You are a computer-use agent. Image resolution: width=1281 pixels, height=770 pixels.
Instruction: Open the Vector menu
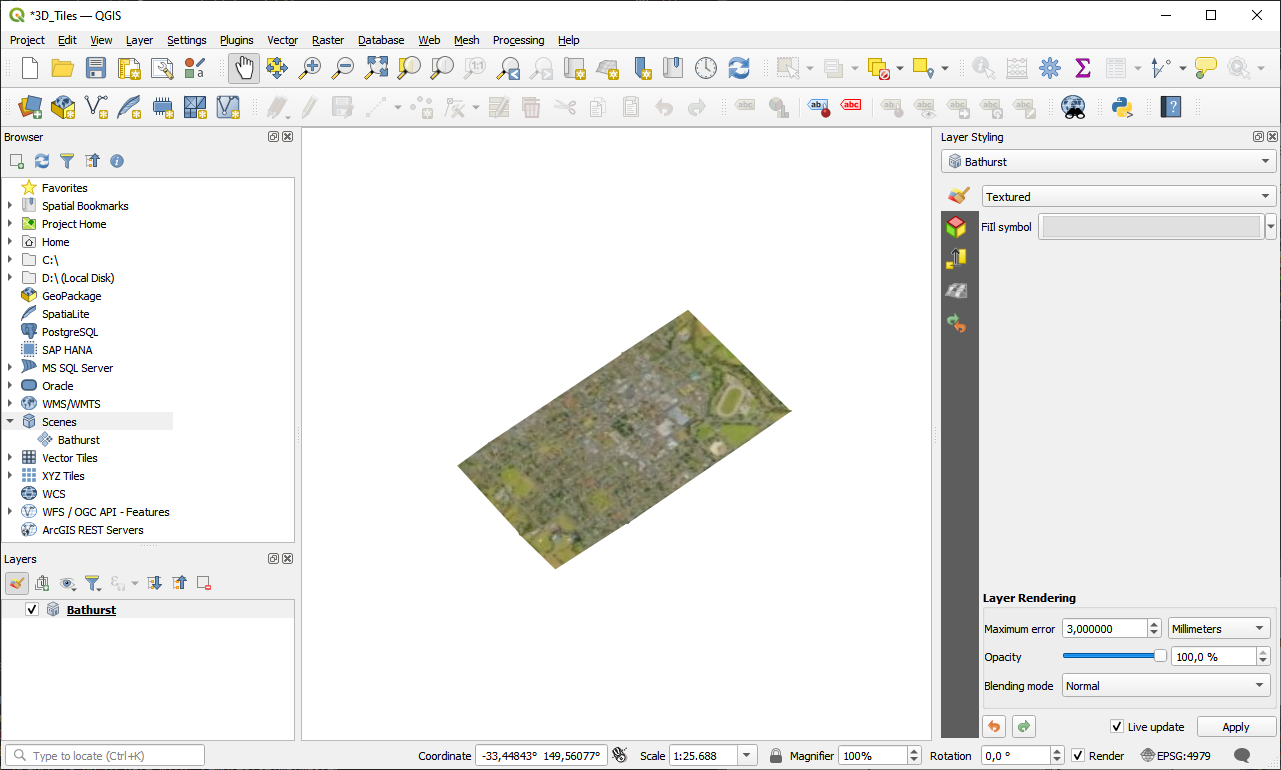[x=282, y=40]
